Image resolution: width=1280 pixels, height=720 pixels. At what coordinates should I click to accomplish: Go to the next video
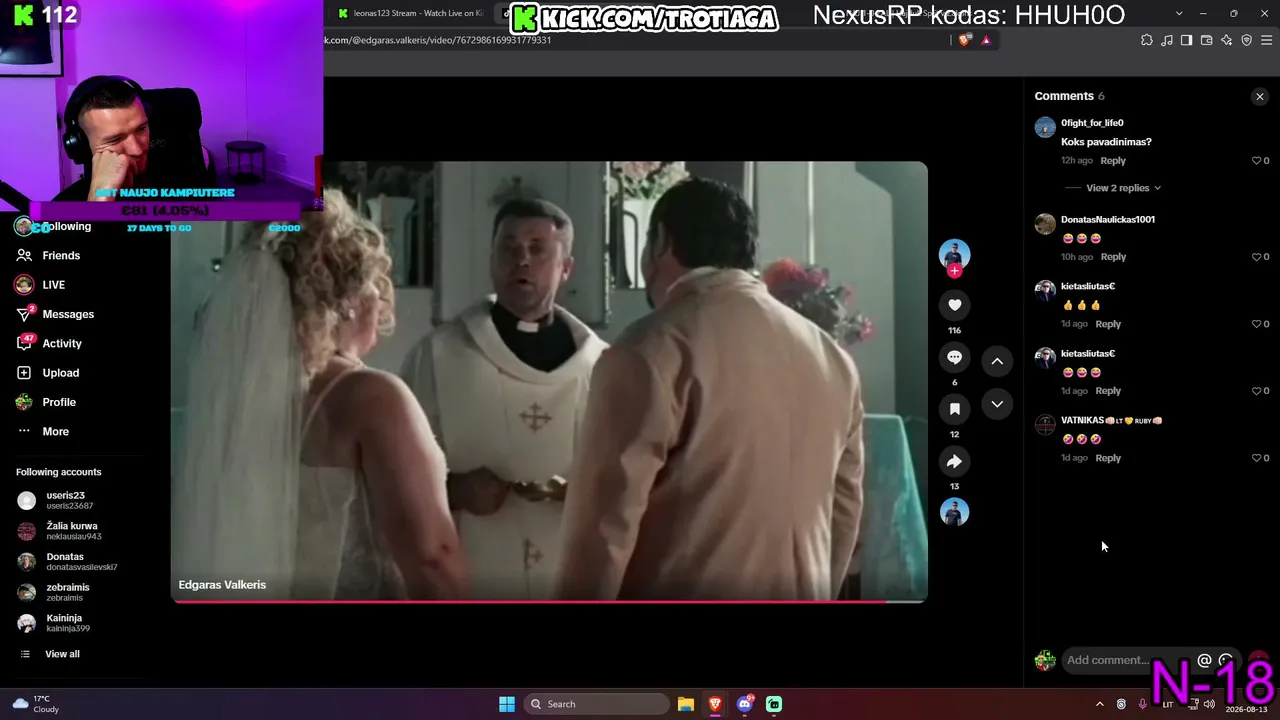(997, 404)
